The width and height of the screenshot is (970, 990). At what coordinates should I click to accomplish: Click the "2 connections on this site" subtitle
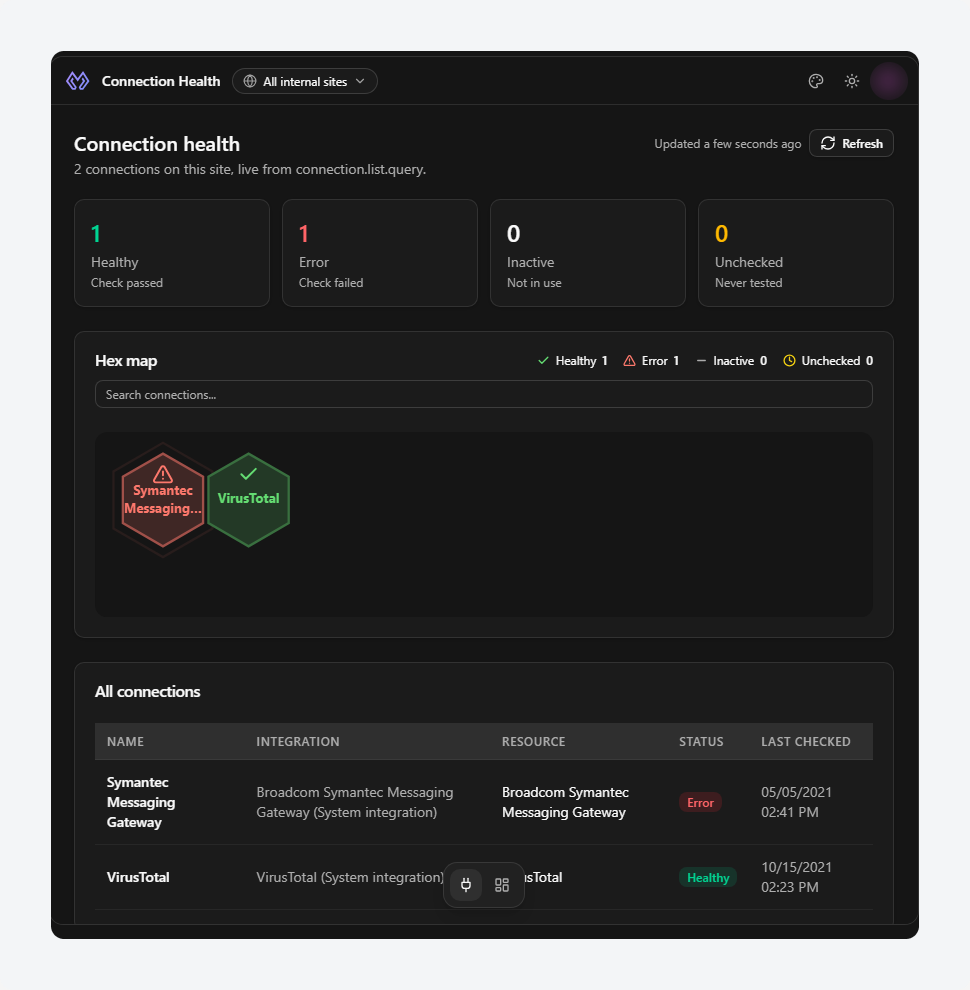[250, 169]
